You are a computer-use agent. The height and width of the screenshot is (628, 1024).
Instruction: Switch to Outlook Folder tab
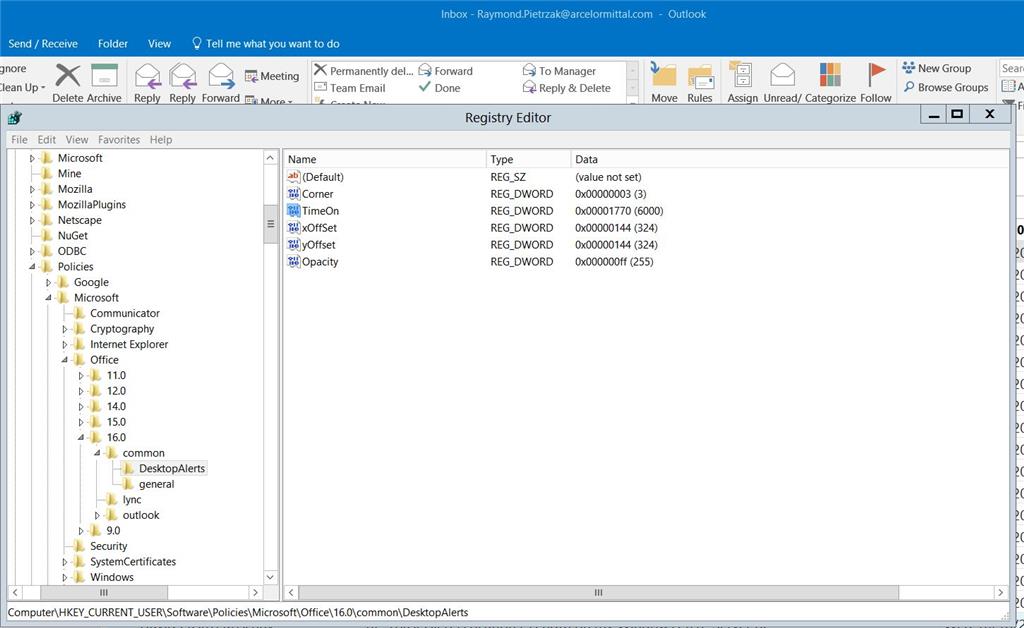(x=113, y=44)
